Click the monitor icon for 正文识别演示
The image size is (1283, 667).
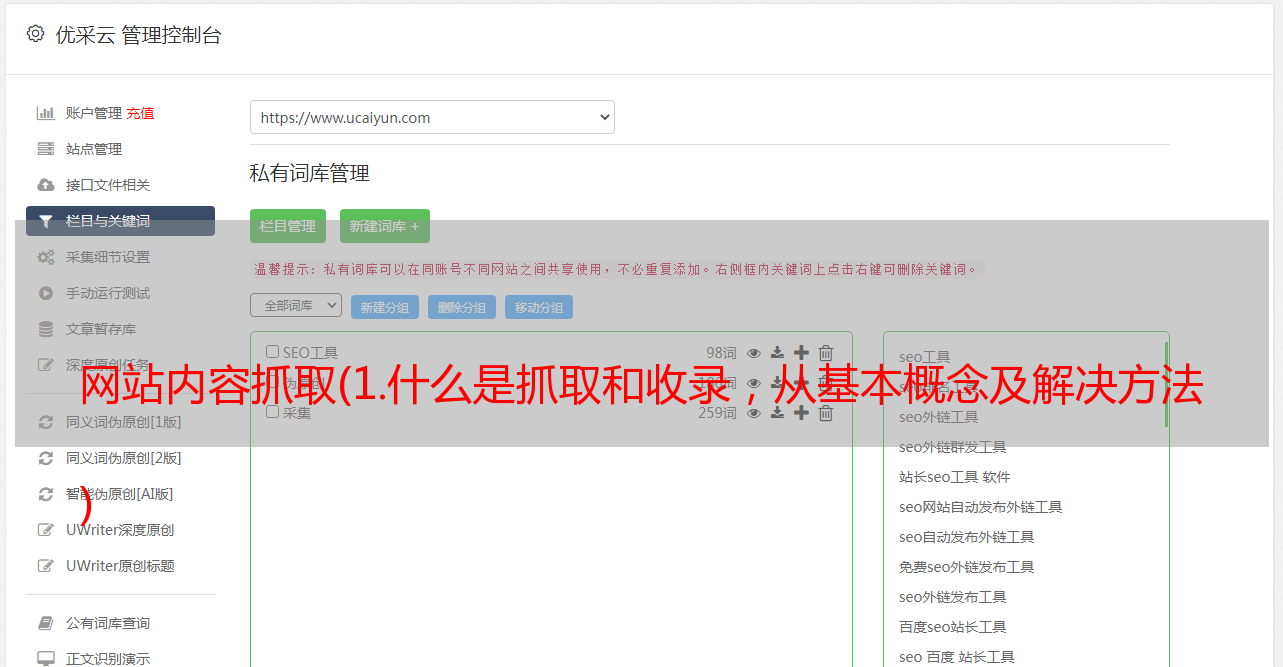(45, 659)
